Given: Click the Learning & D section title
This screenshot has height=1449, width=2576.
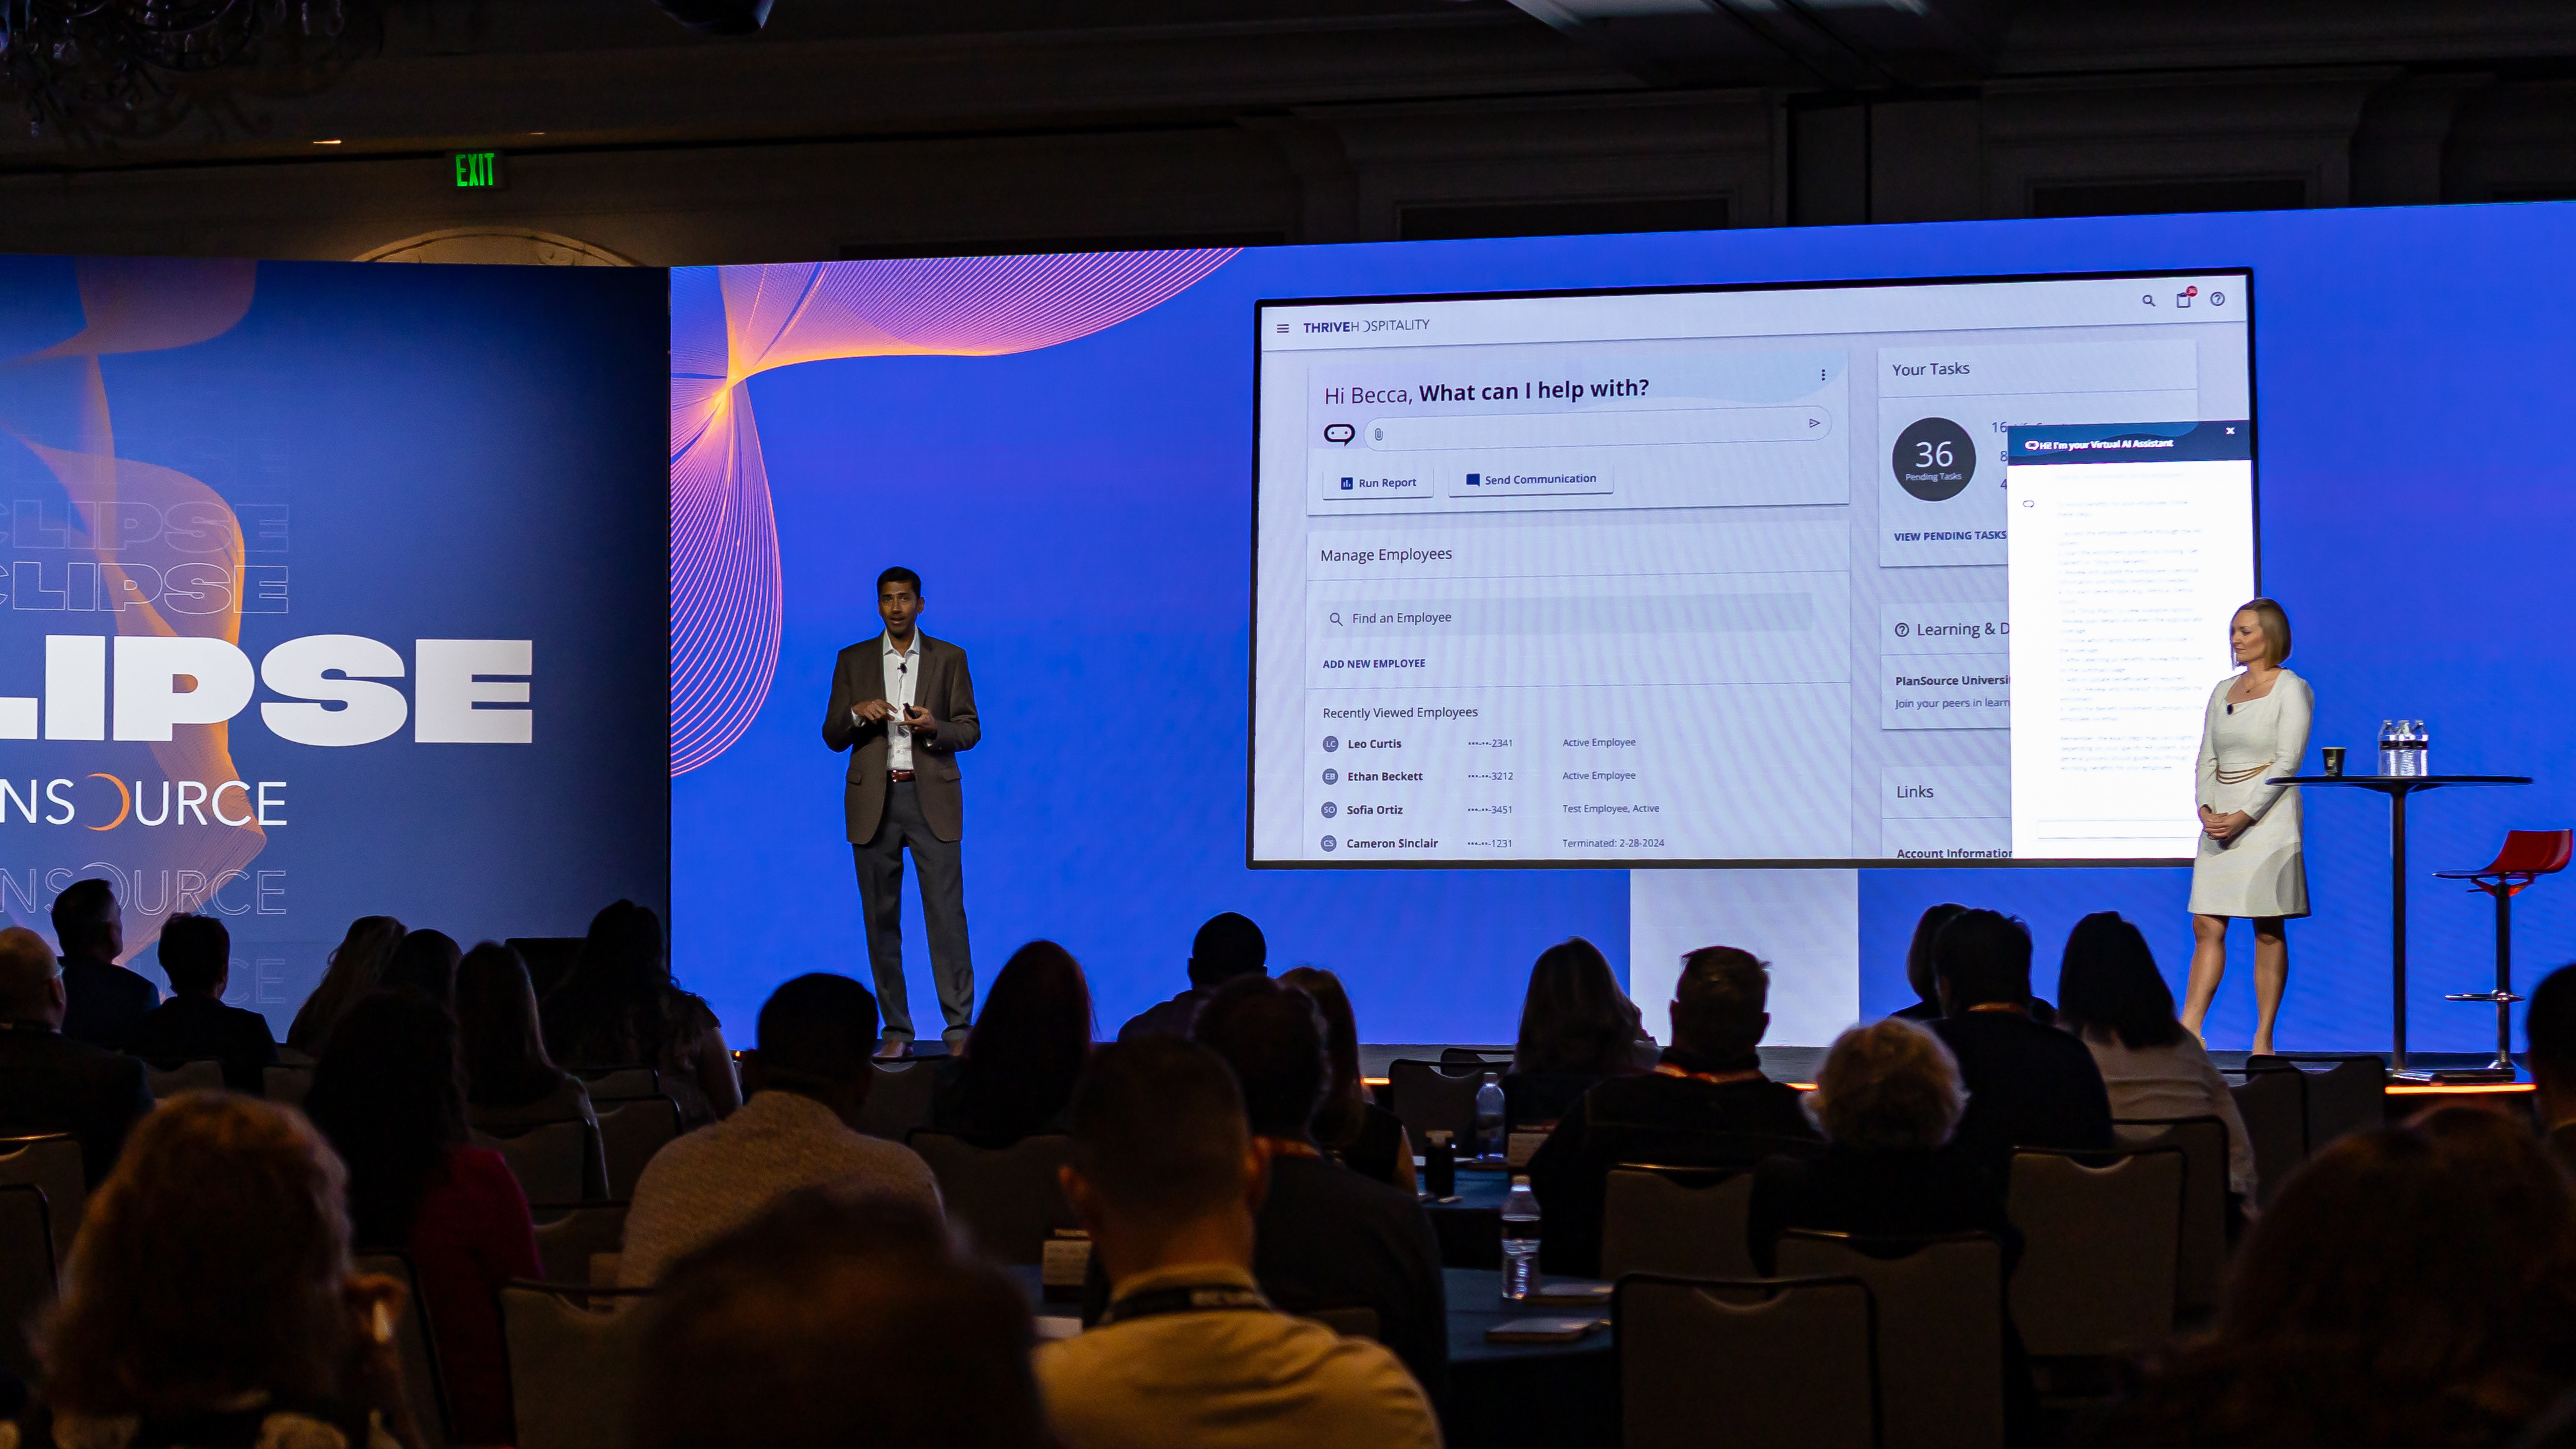Looking at the screenshot, I should point(1962,629).
